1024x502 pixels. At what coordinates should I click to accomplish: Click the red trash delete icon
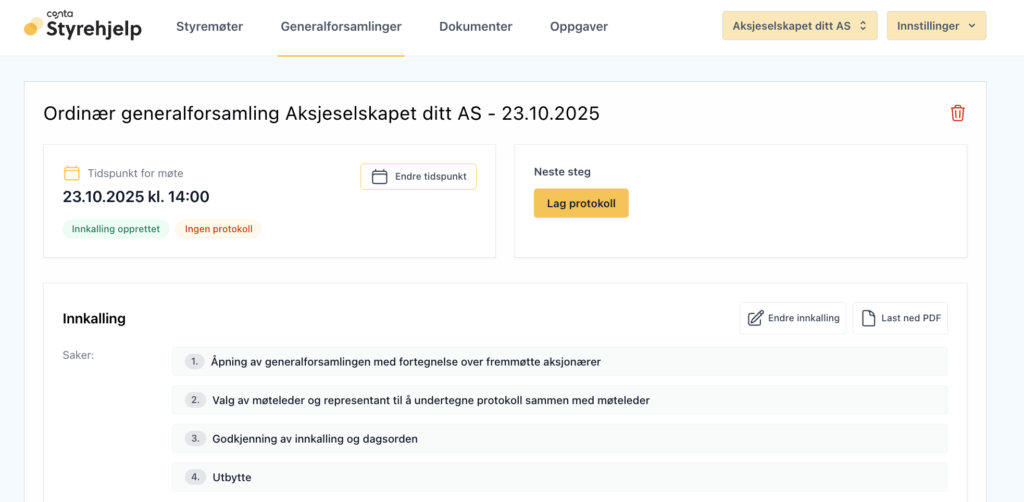(957, 113)
